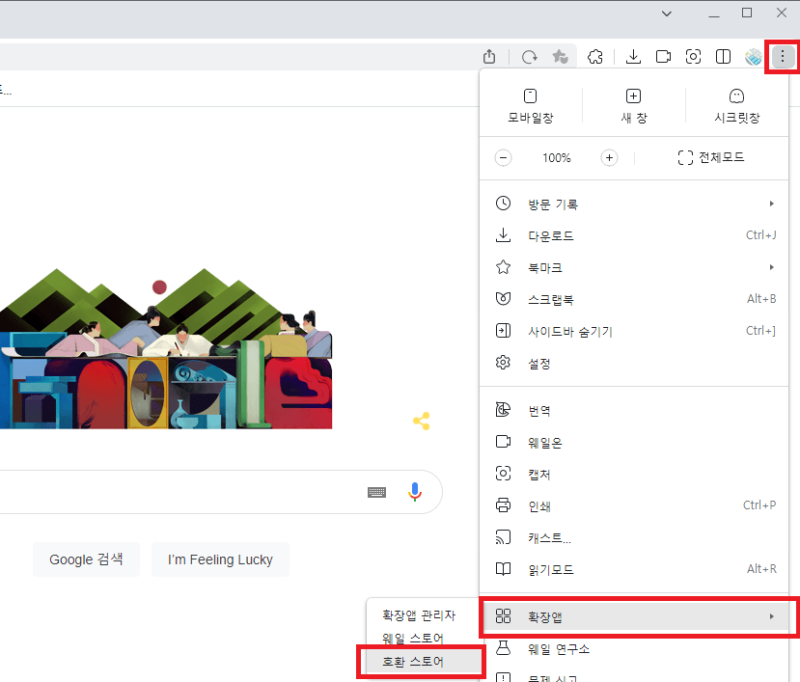Click the profile avatar icon in toolbar

coord(753,56)
